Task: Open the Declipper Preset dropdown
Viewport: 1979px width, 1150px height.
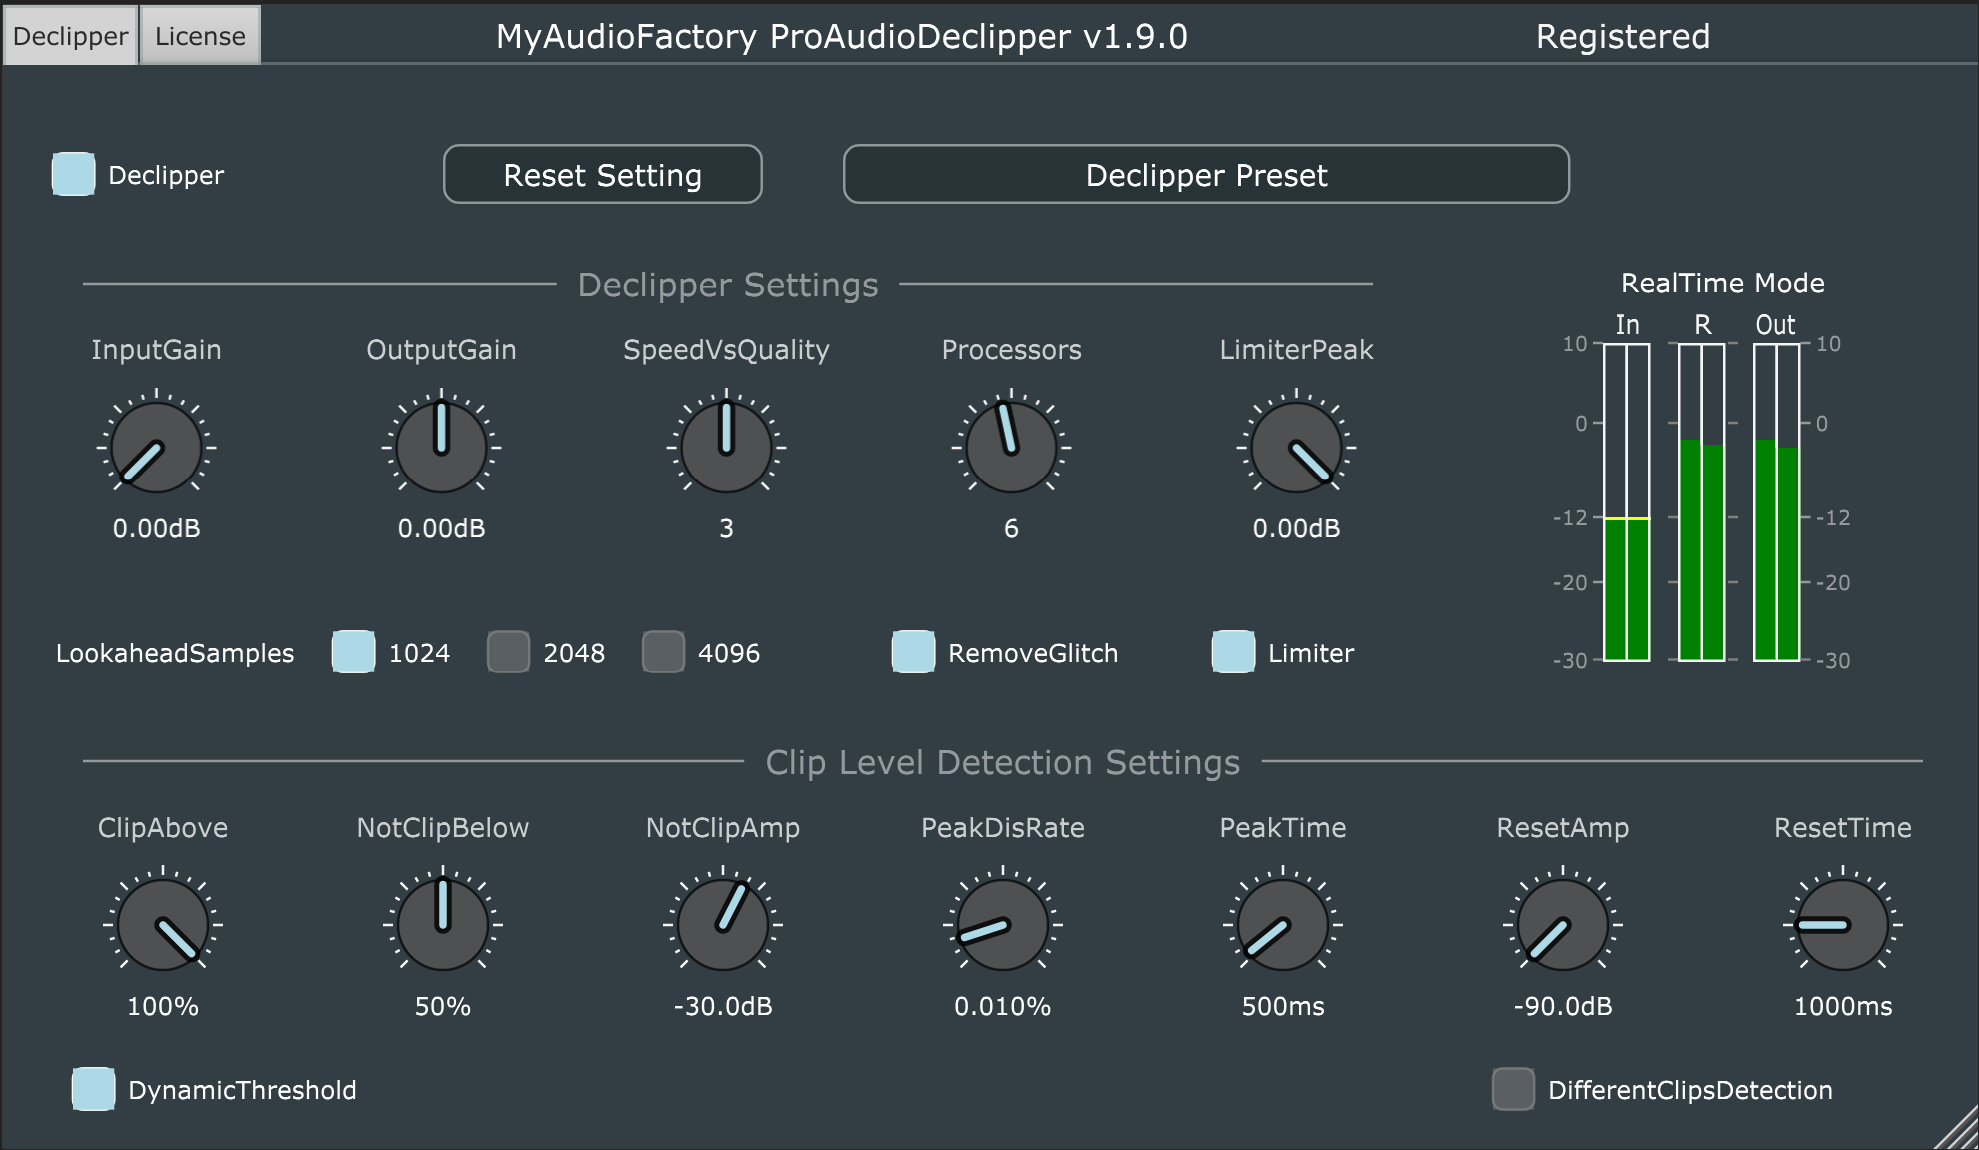Action: pyautogui.click(x=1206, y=174)
